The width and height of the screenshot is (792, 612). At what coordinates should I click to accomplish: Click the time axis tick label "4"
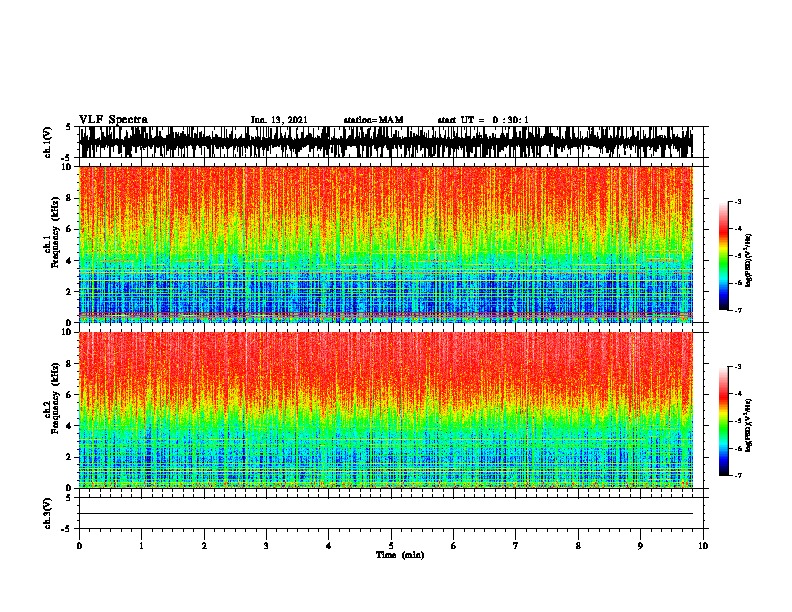tap(329, 546)
